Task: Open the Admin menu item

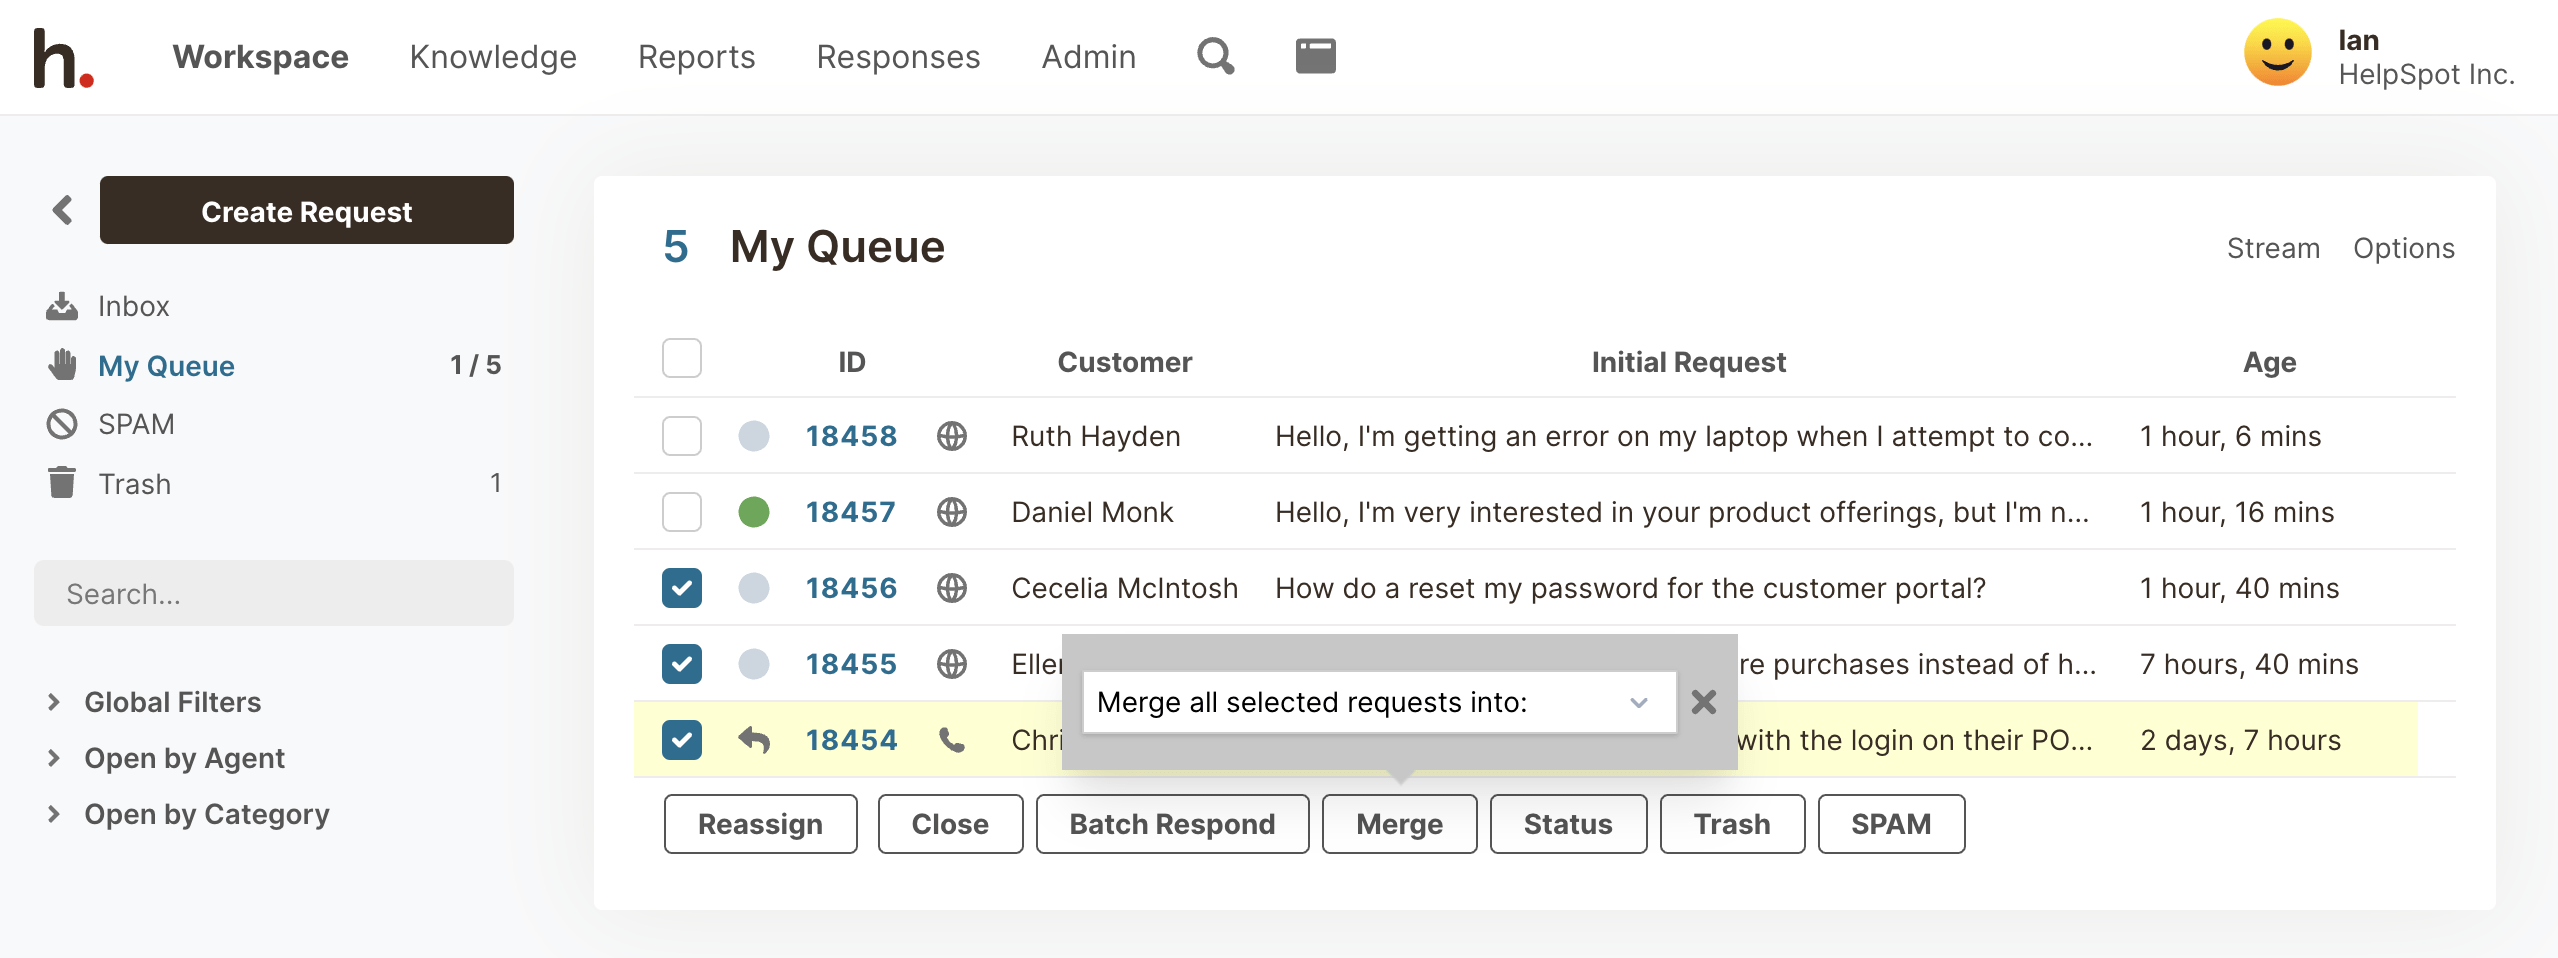Action: pyautogui.click(x=1088, y=57)
